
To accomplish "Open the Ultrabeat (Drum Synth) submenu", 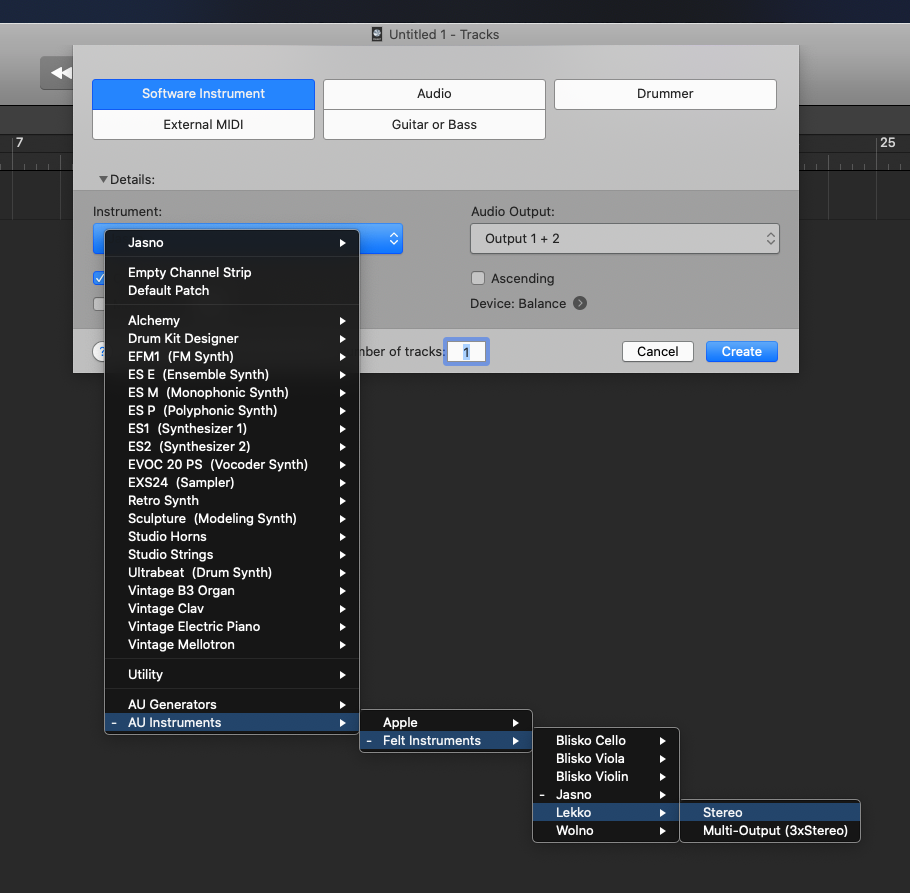I will pos(232,572).
